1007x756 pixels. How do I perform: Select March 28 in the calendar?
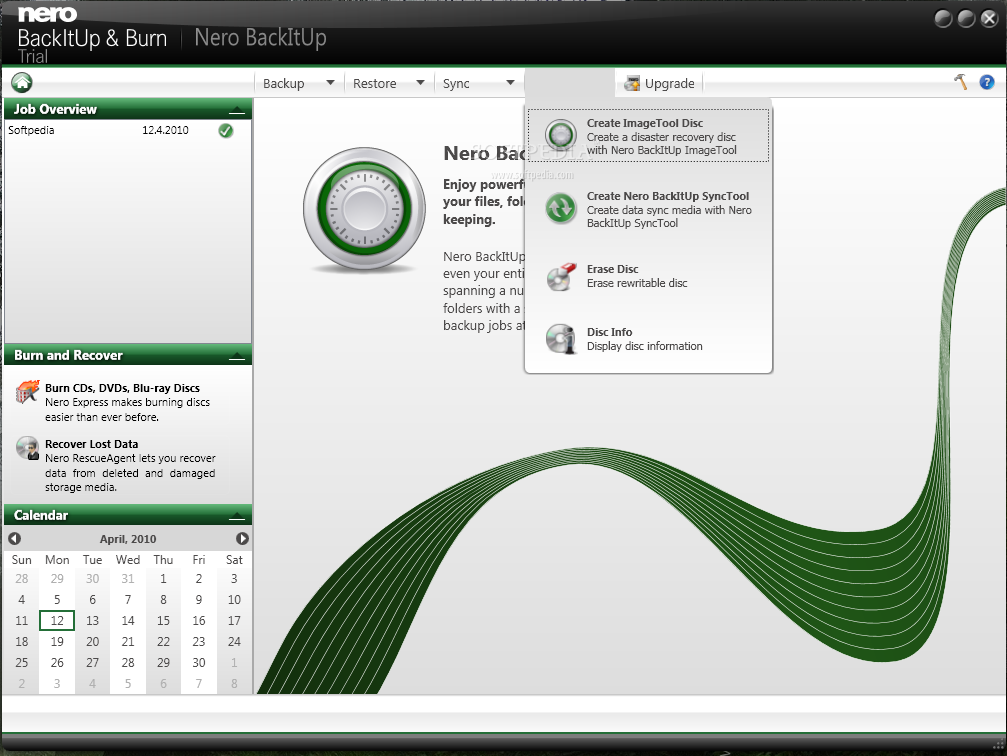click(22, 579)
